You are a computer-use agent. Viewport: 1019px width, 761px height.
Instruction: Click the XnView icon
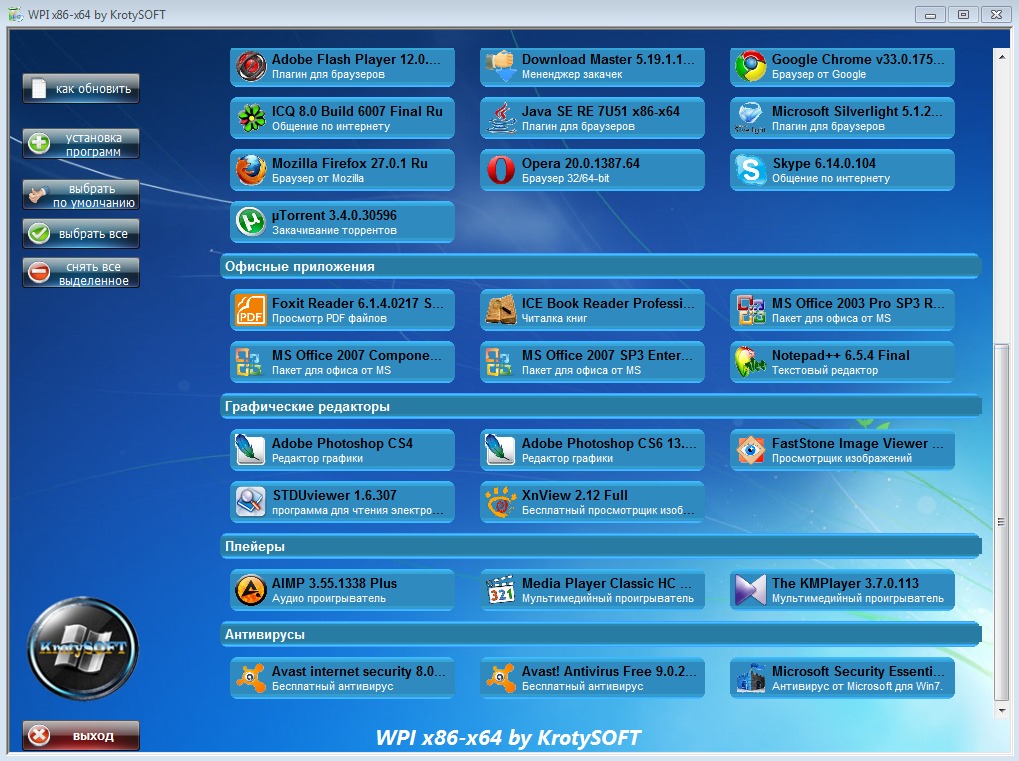click(501, 502)
